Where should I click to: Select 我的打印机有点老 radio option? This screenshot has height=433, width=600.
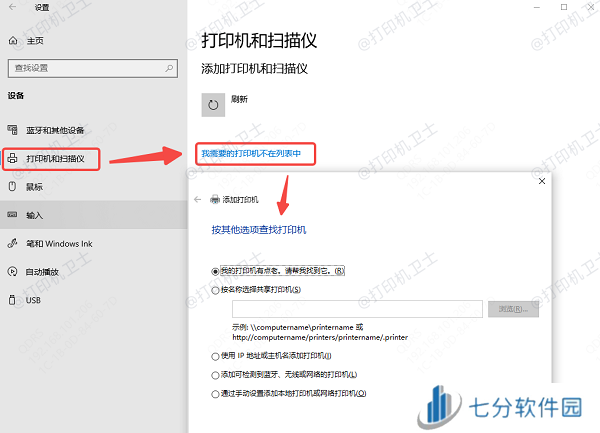tap(215, 271)
